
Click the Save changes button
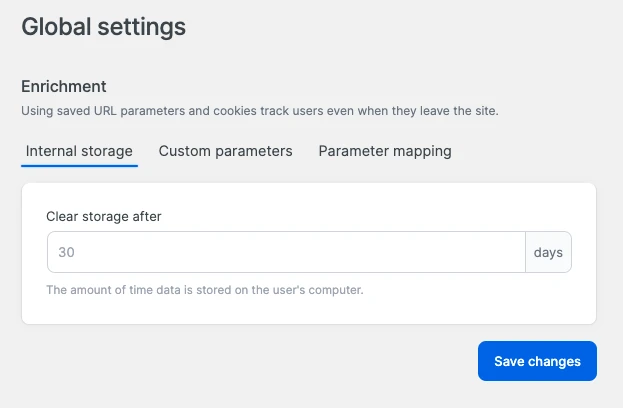click(x=537, y=361)
